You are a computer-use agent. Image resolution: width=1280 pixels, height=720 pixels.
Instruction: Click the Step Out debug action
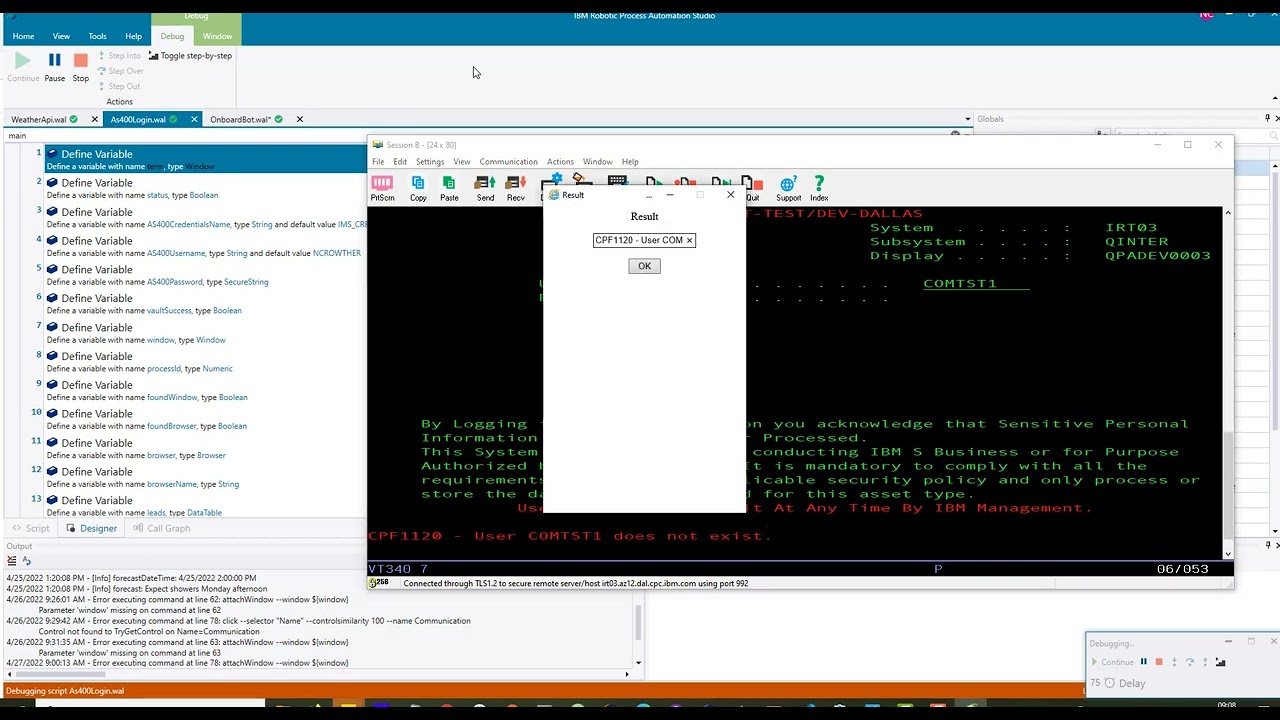click(119, 86)
